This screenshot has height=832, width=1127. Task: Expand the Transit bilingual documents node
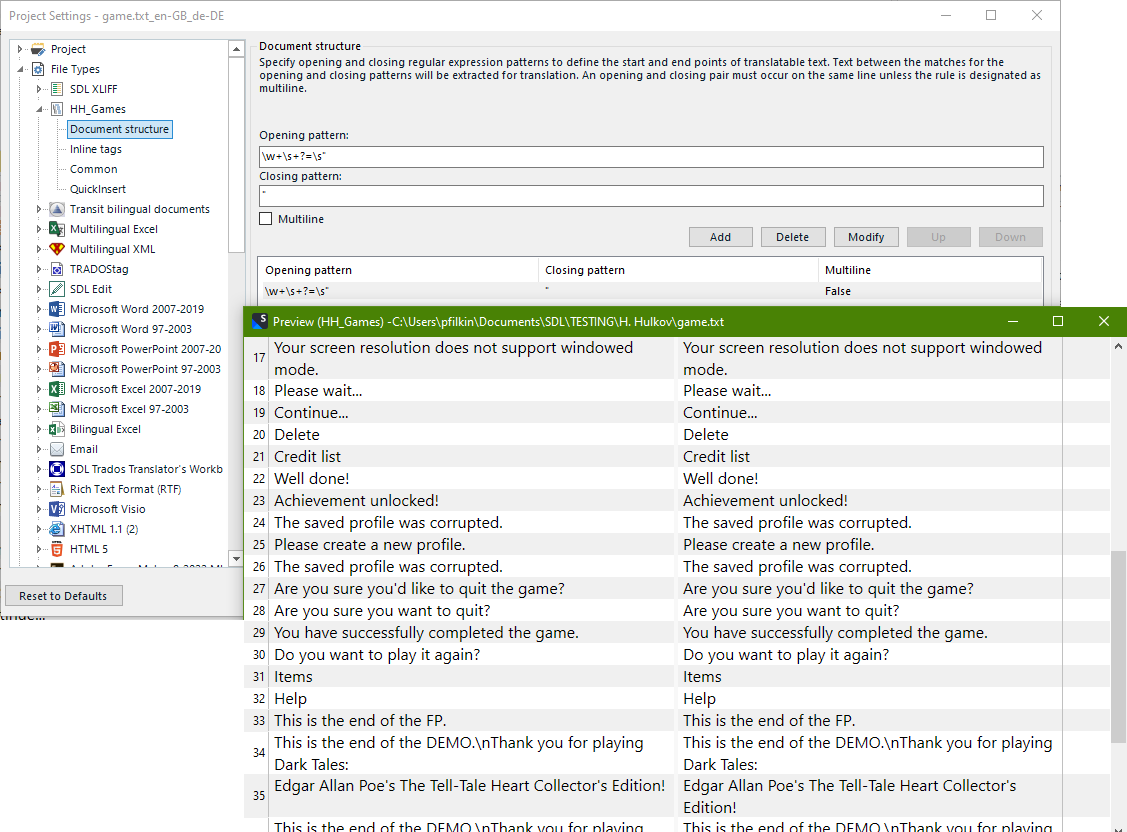point(39,209)
